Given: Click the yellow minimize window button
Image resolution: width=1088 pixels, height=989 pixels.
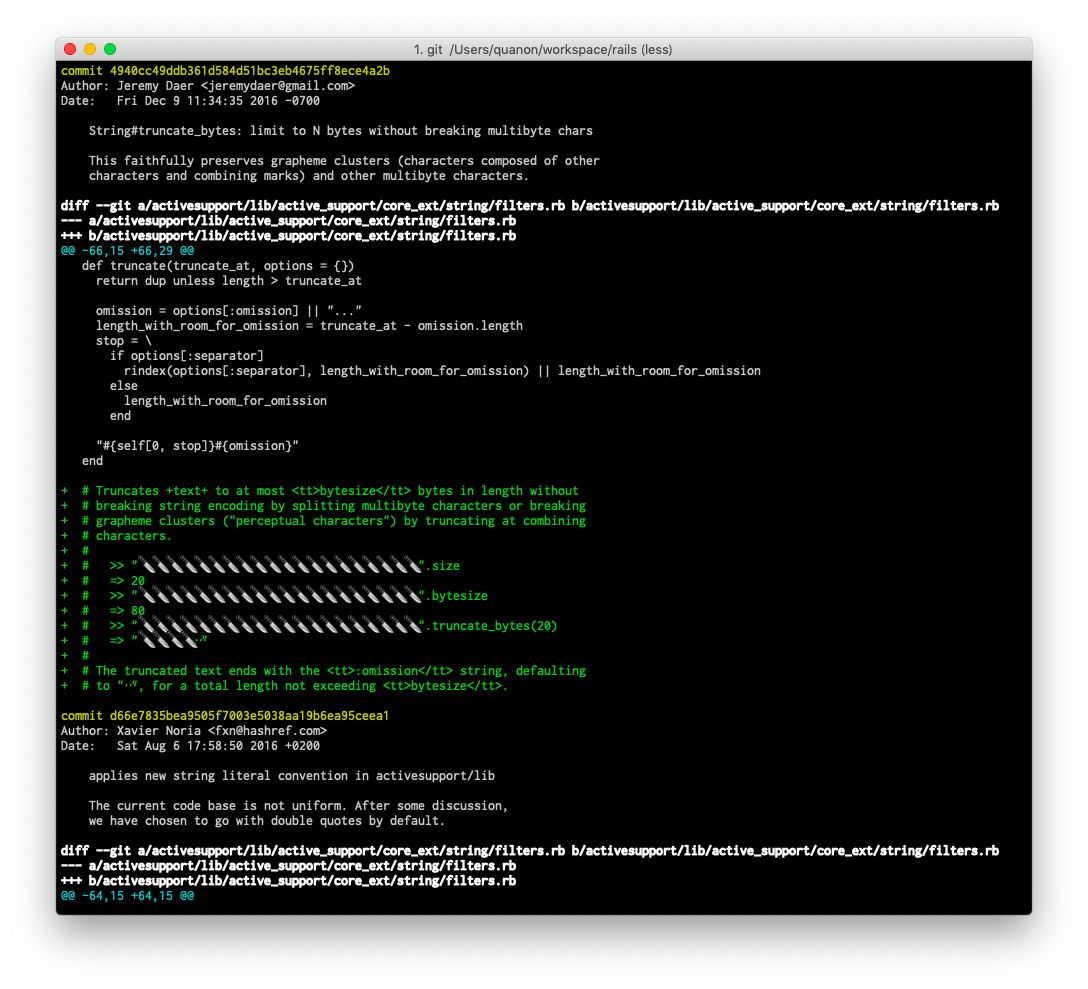Looking at the screenshot, I should 90,49.
